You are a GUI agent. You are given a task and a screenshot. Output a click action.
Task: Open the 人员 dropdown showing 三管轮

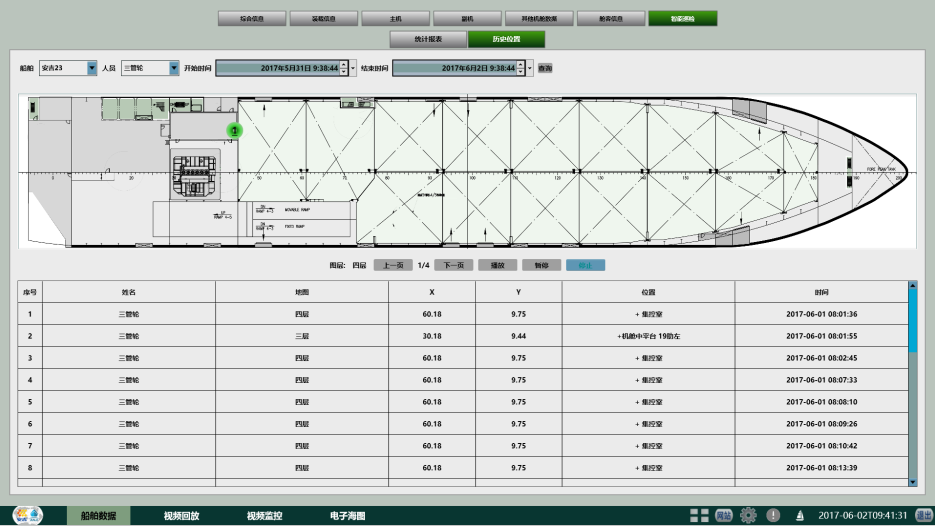coord(174,68)
